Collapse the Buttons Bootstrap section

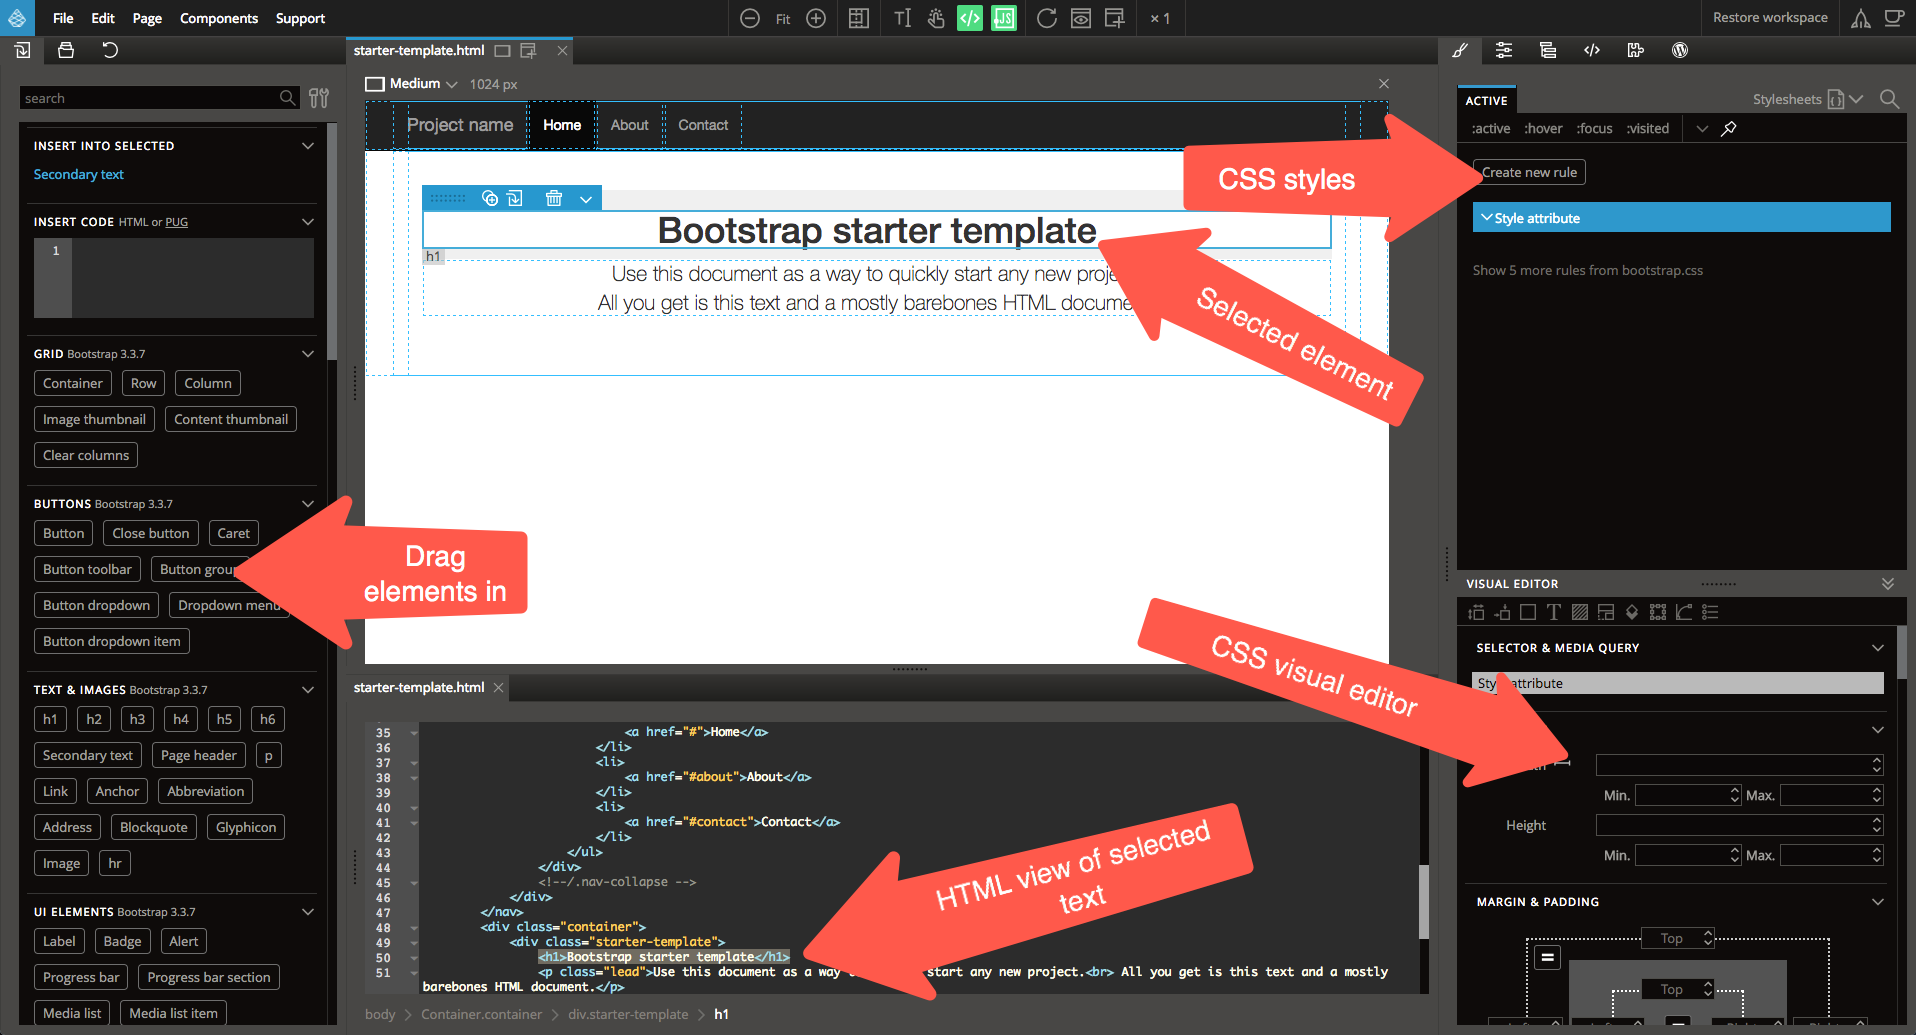[308, 504]
